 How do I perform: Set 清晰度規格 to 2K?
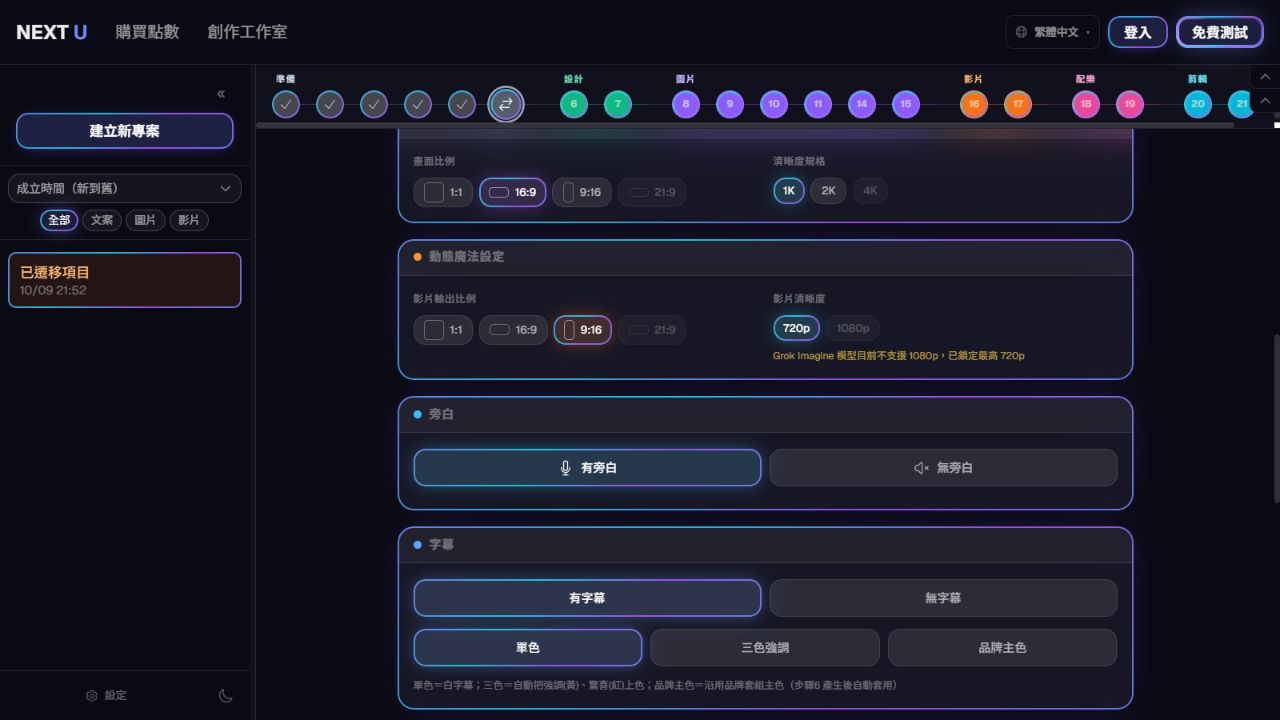point(829,190)
